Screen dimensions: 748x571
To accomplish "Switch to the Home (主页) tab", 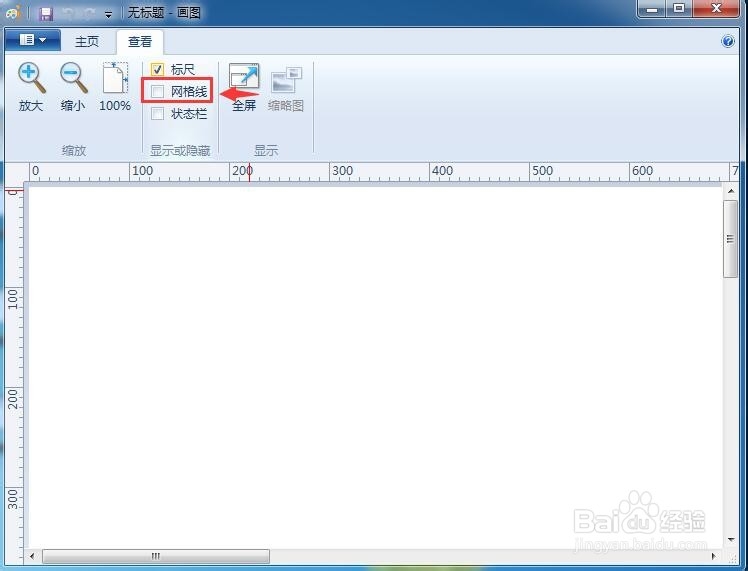I will 87,42.
